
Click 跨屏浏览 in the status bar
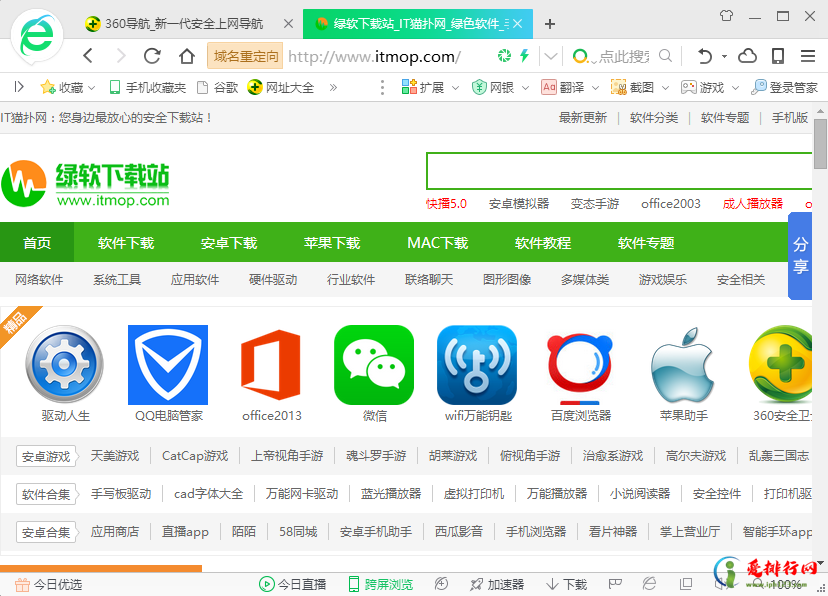tap(380, 584)
